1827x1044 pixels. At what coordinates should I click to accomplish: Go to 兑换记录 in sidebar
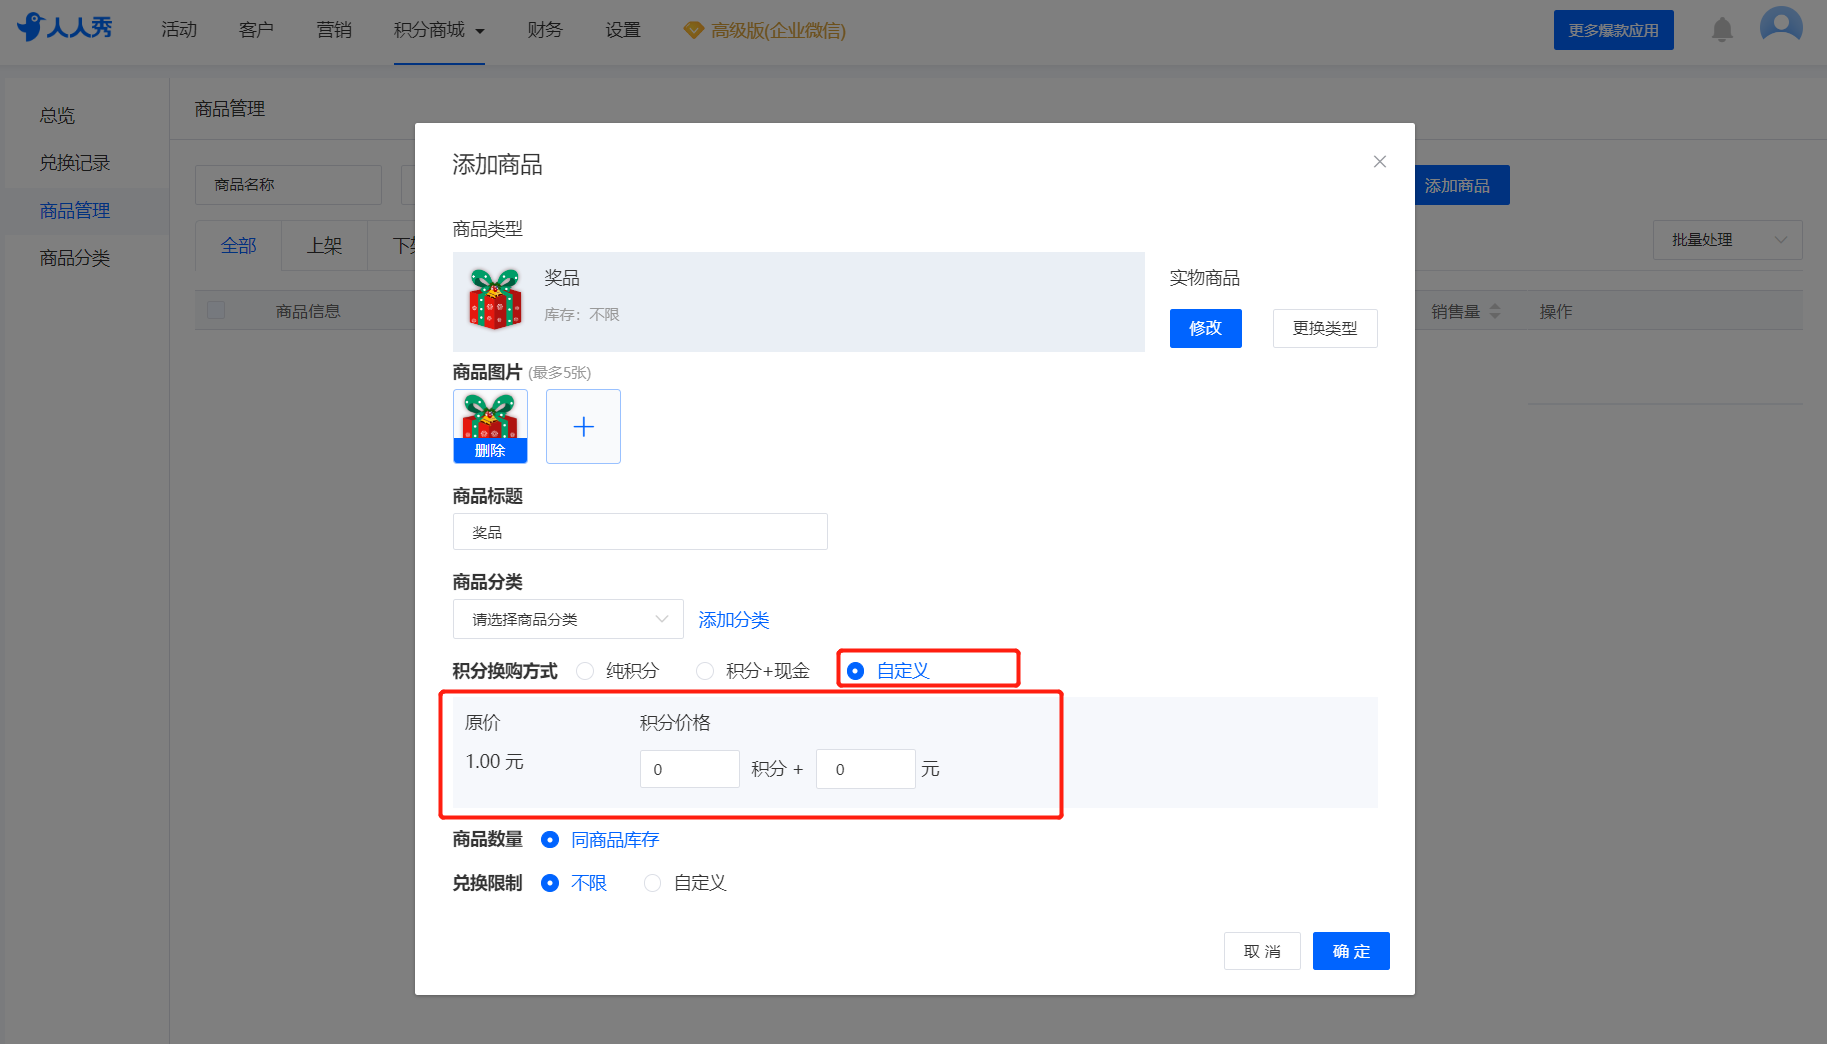point(75,163)
